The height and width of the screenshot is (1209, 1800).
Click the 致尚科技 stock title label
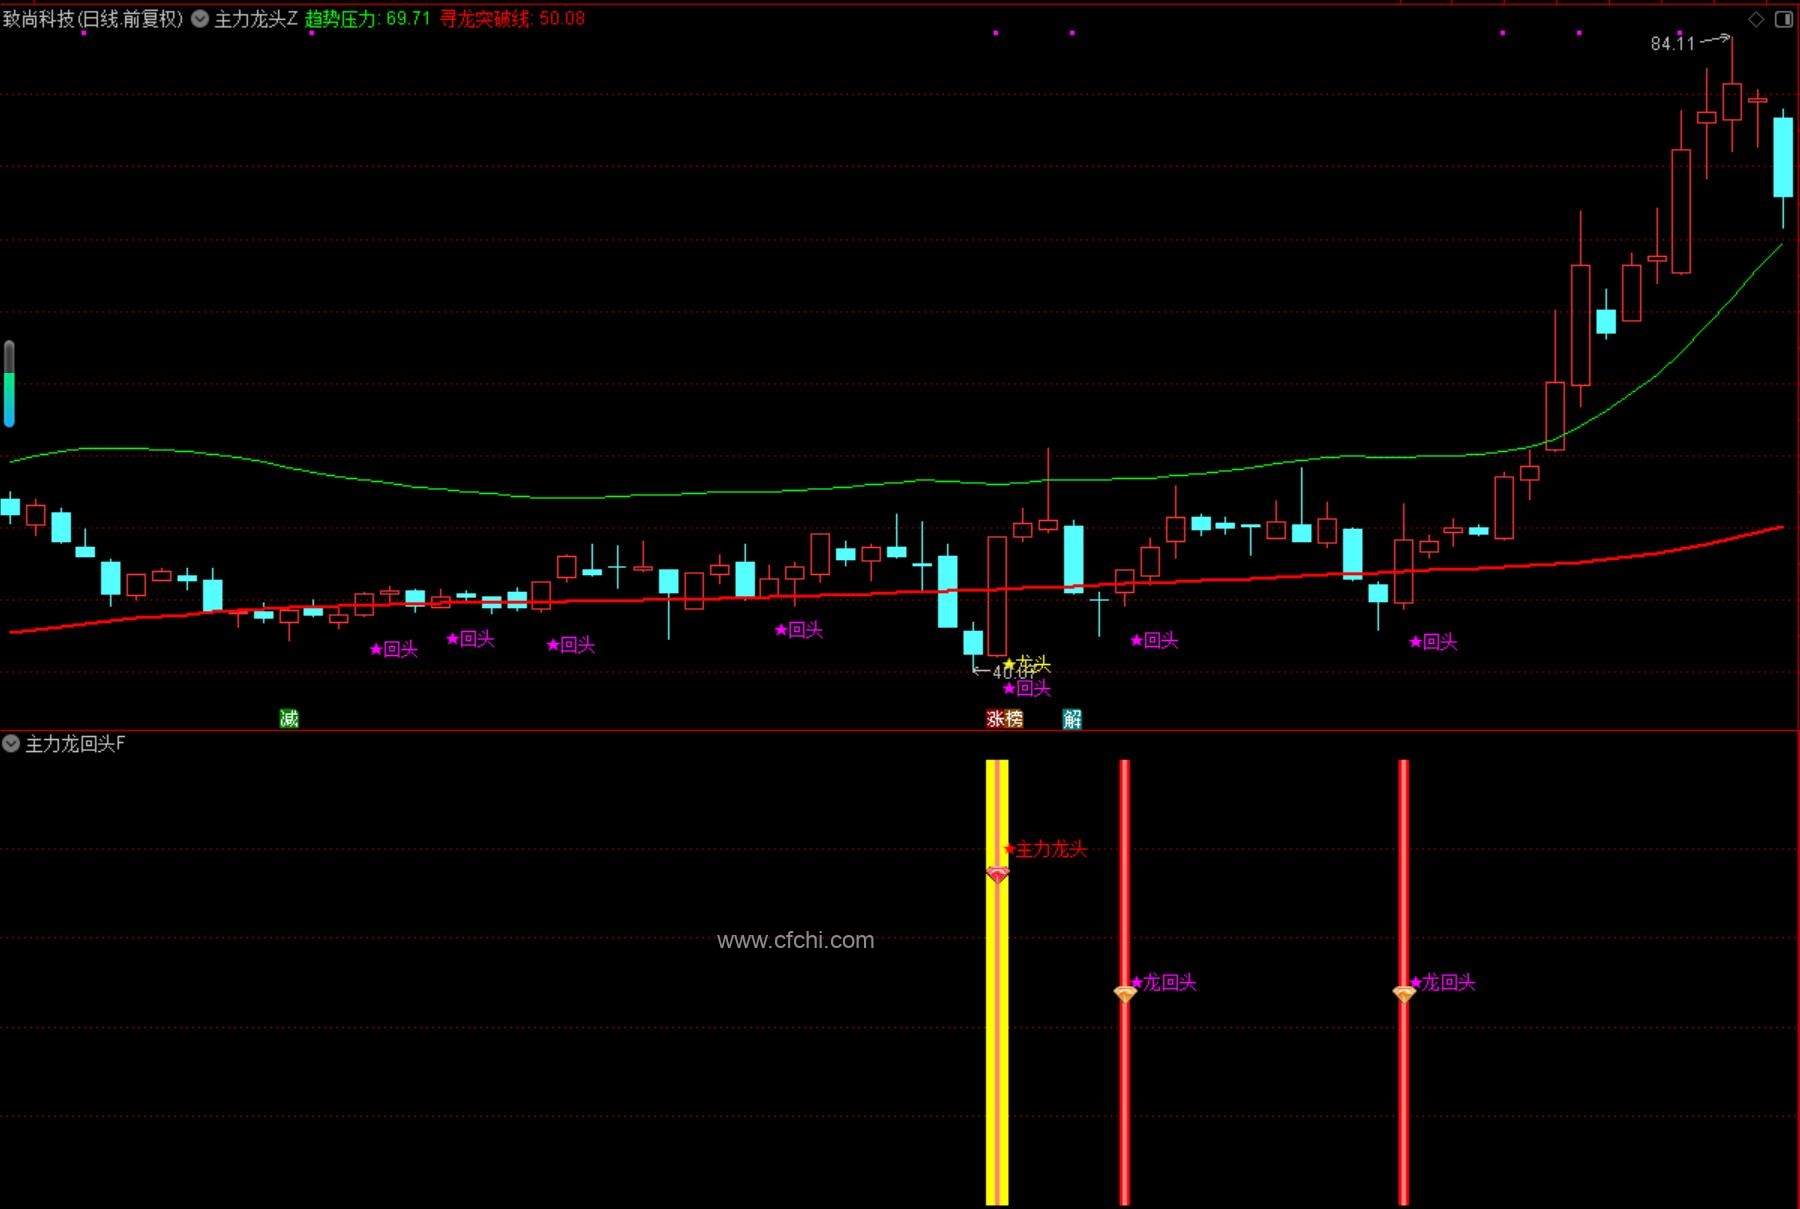pos(93,19)
